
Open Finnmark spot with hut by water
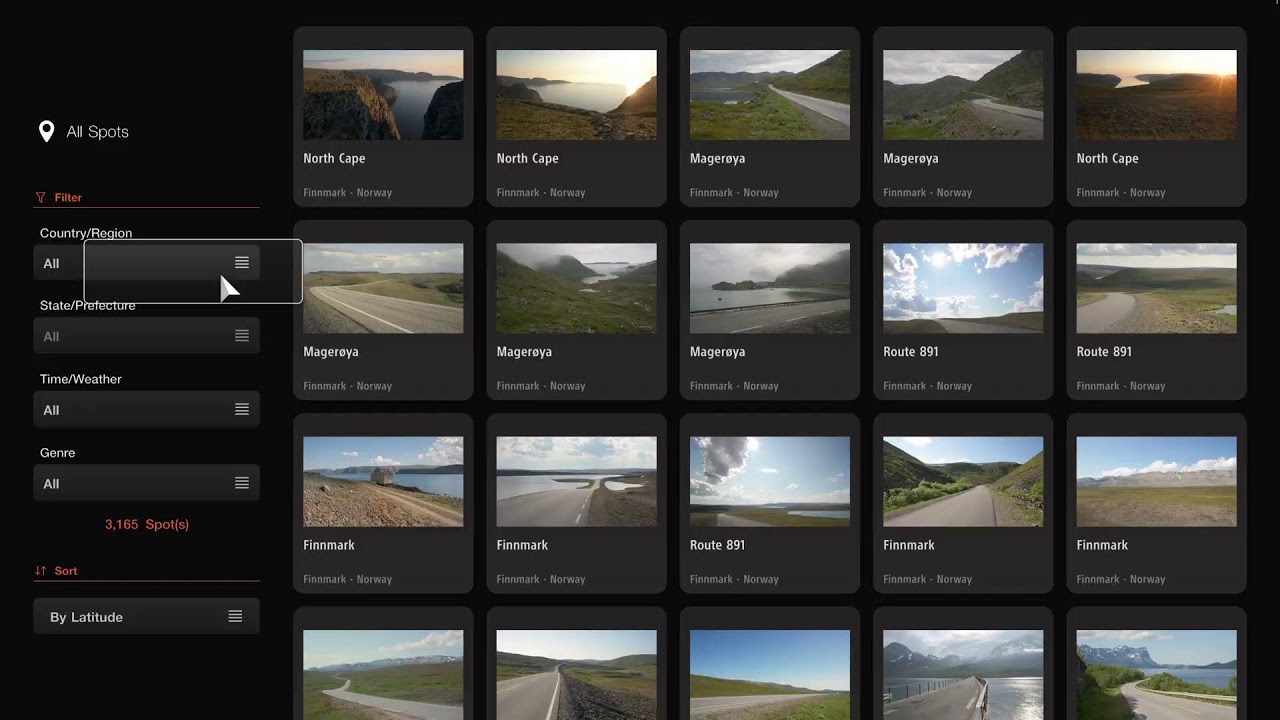click(383, 503)
